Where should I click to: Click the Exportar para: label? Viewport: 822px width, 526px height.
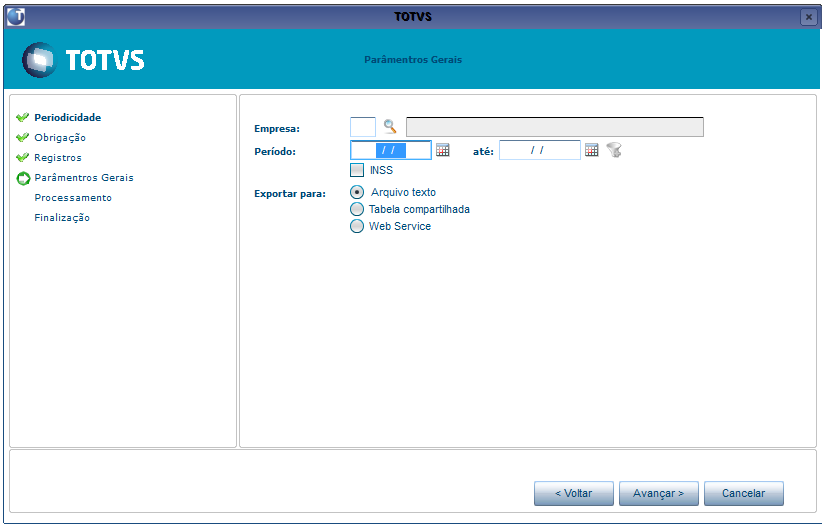(x=290, y=194)
